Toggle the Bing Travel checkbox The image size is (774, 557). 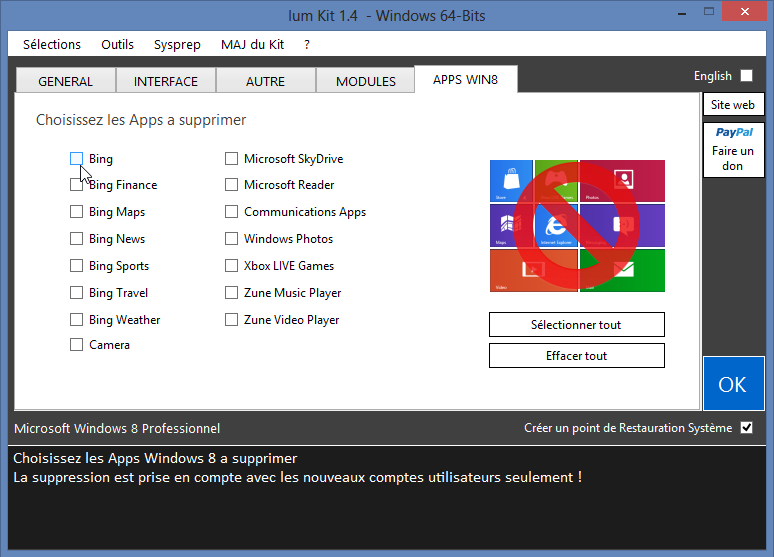(77, 293)
